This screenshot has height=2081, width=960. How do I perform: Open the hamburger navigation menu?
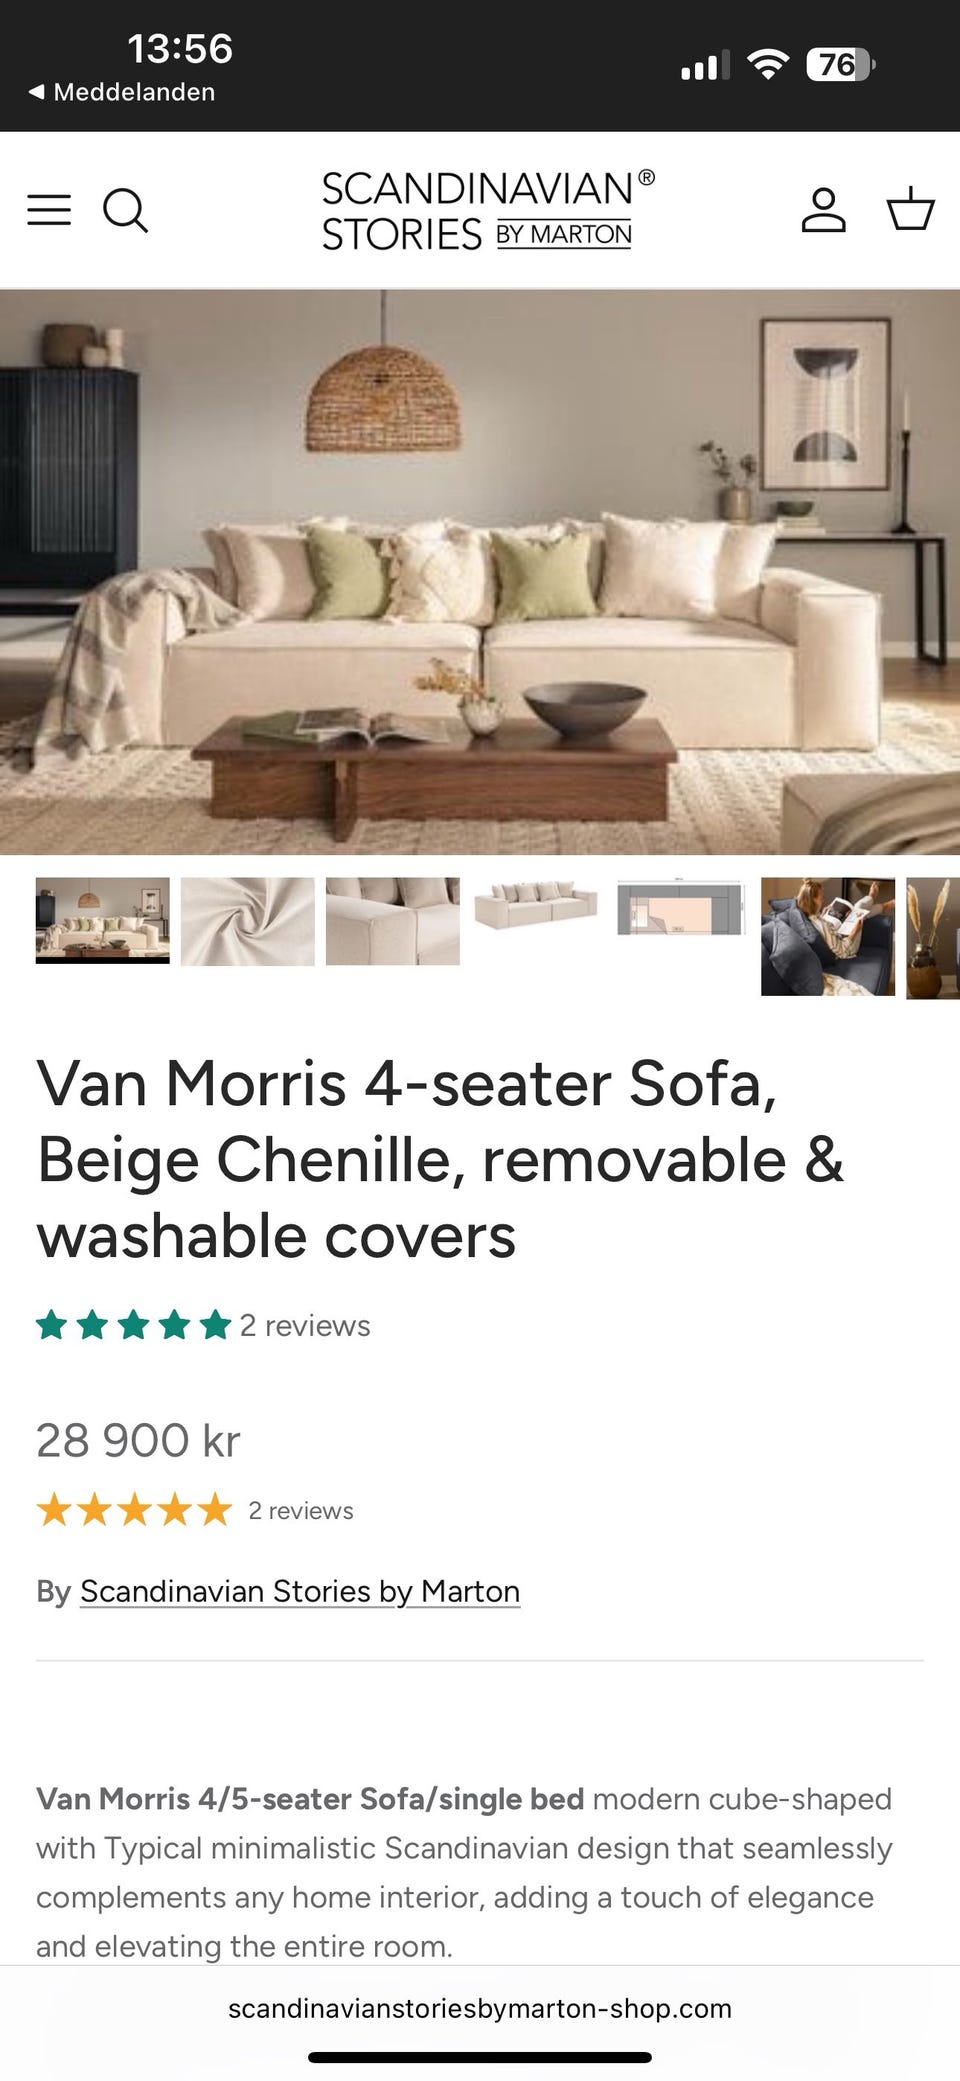point(49,210)
